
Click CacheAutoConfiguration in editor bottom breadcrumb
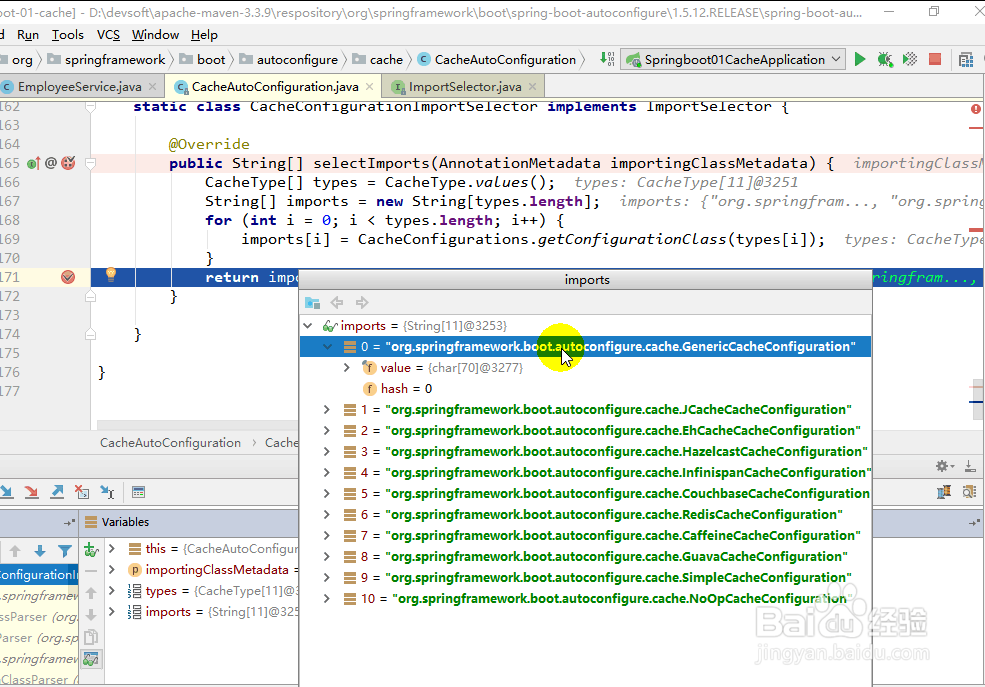[x=170, y=443]
